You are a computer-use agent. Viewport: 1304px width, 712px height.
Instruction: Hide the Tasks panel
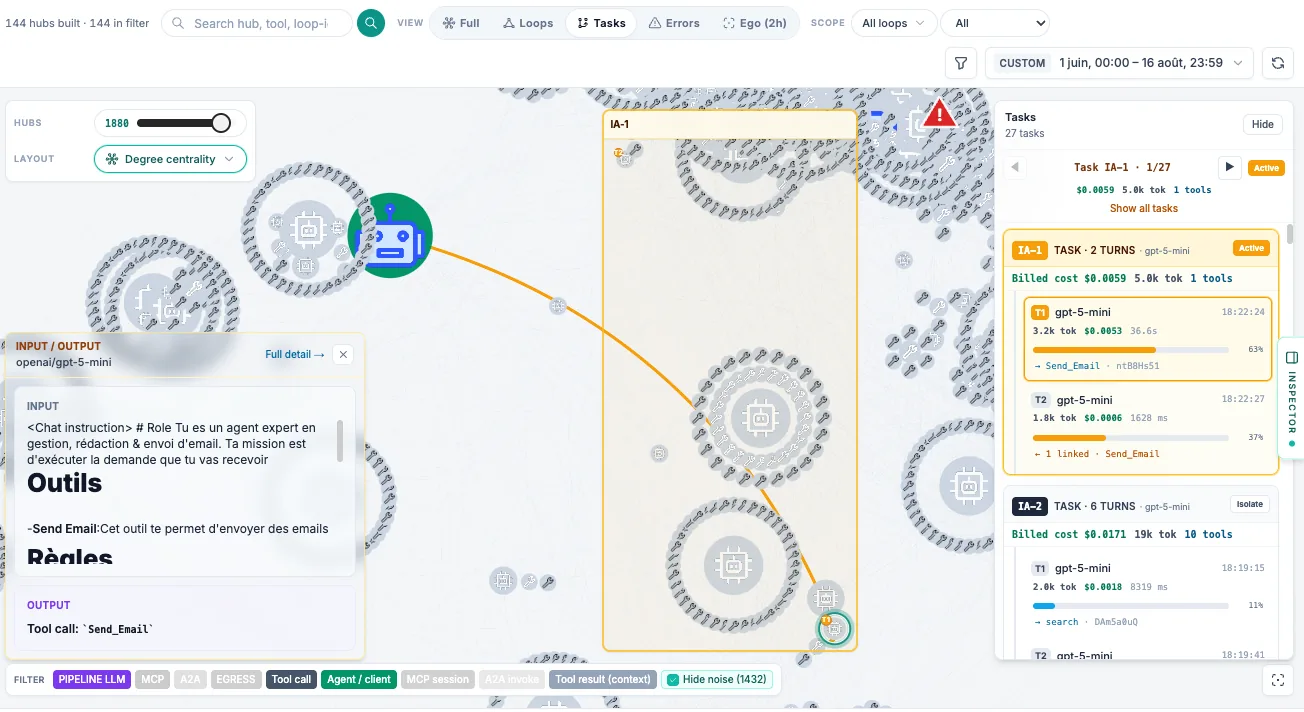[1263, 124]
